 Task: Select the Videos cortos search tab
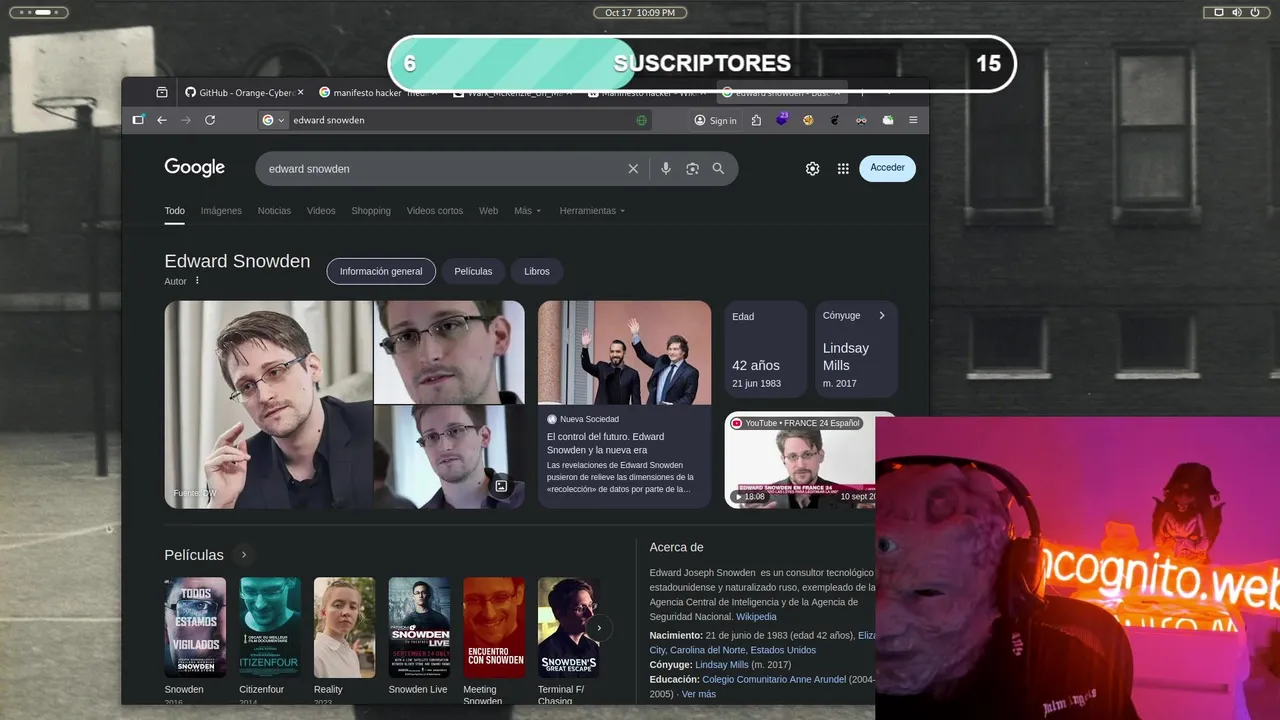(435, 211)
